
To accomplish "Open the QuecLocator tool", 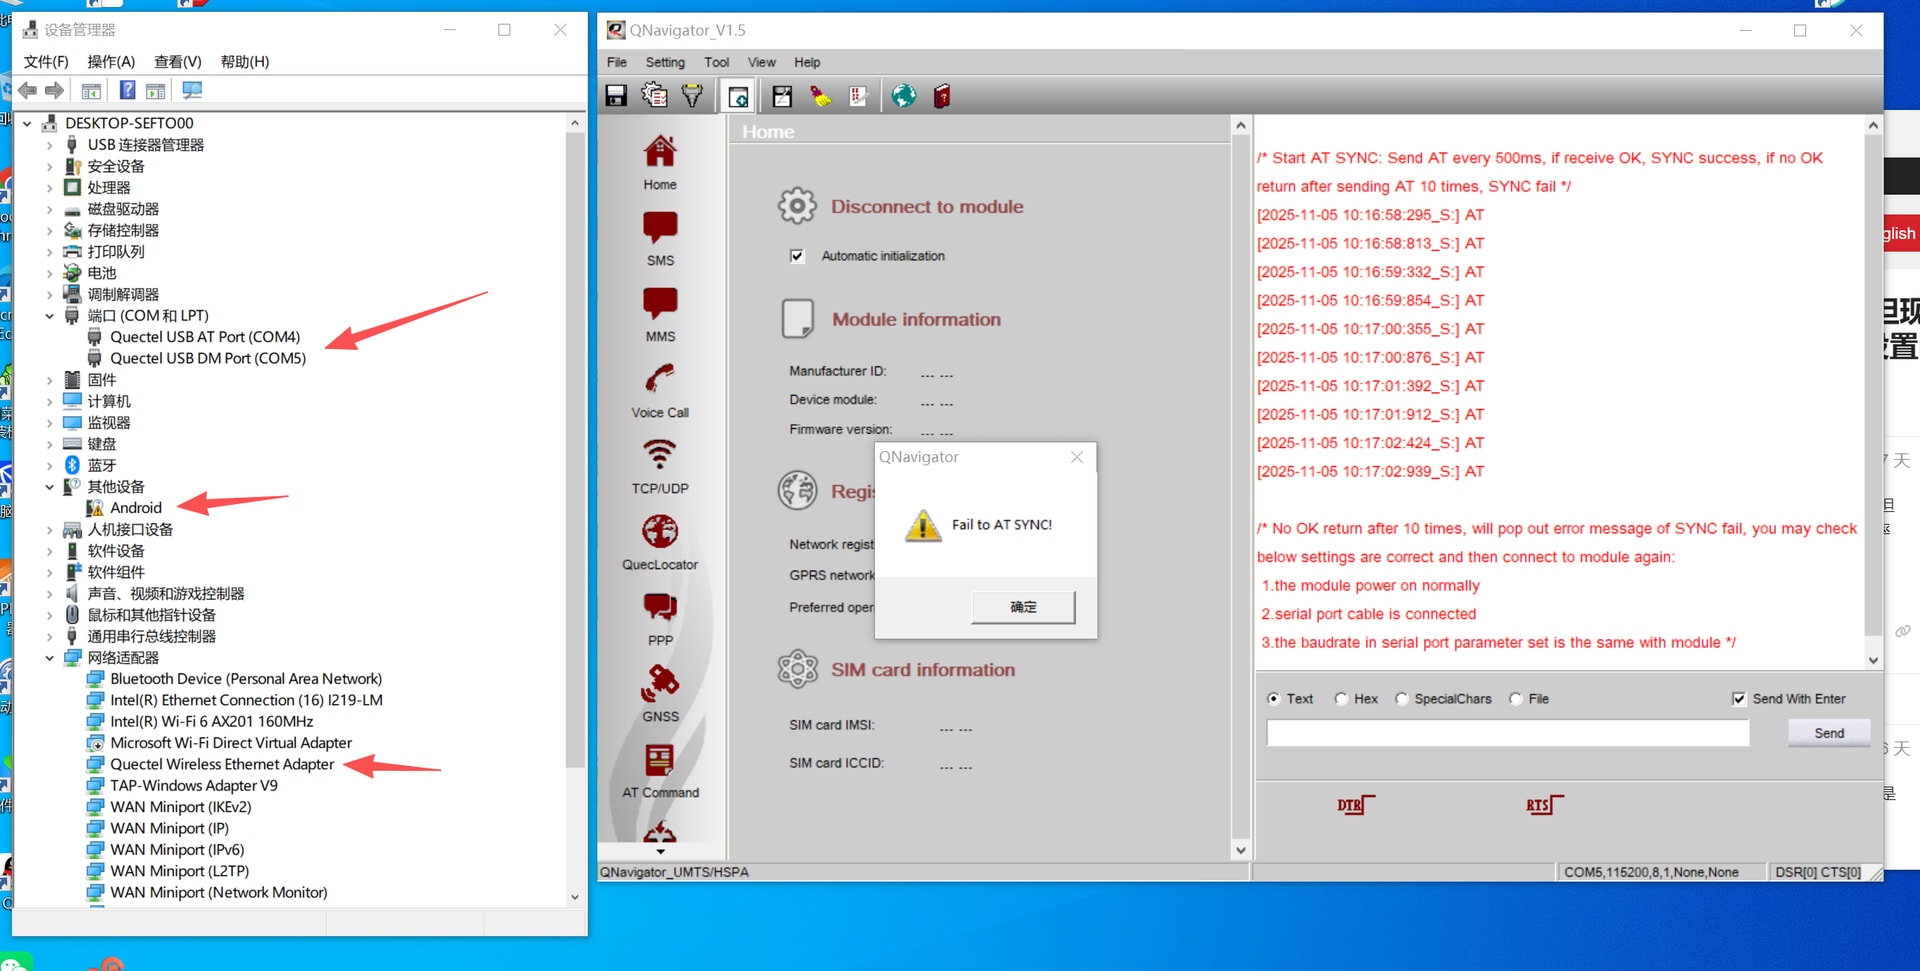I will (659, 542).
